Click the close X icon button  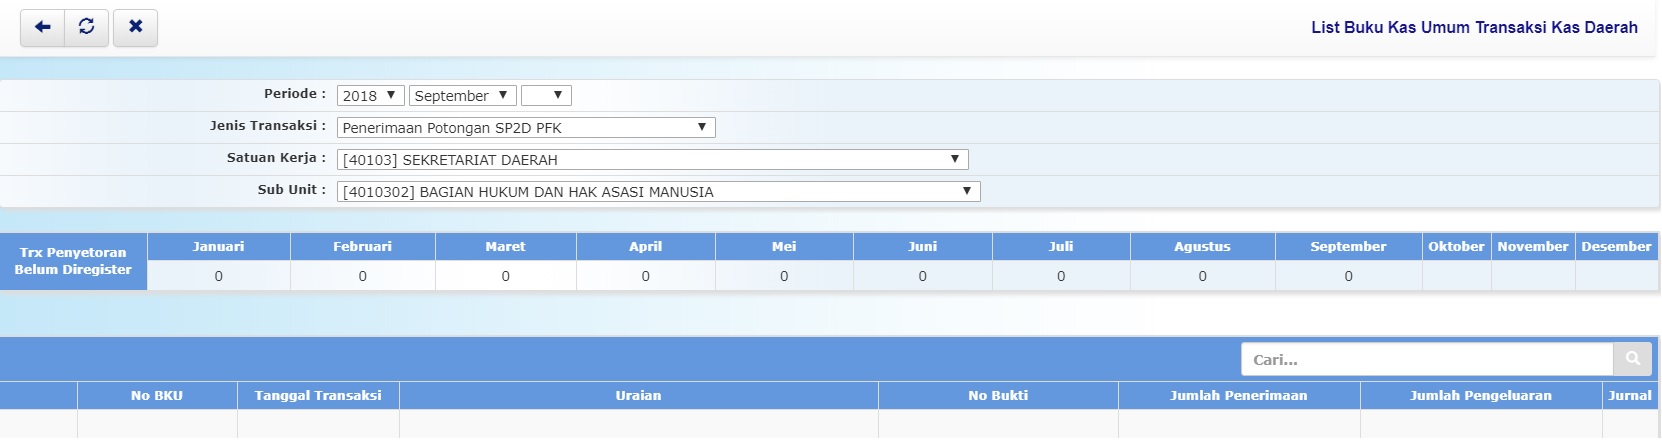point(135,27)
